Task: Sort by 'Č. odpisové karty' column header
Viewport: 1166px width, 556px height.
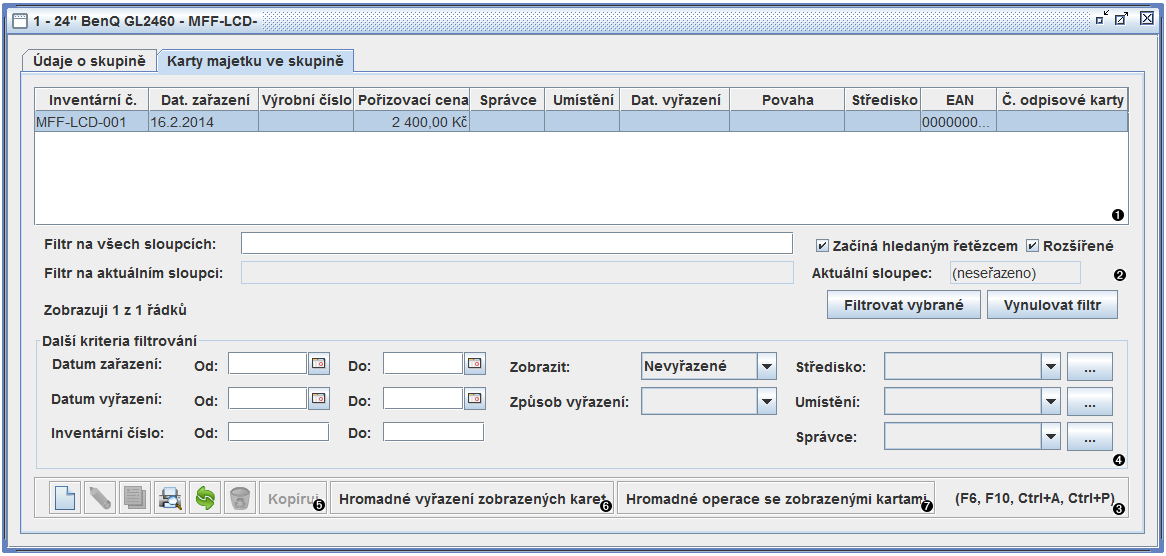Action: 1063,100
